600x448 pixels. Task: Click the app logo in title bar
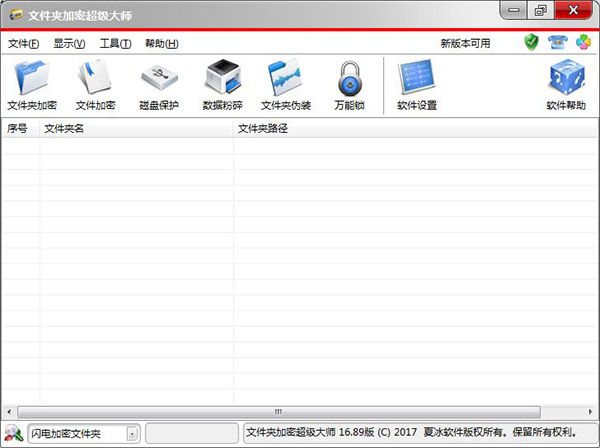[x=16, y=15]
